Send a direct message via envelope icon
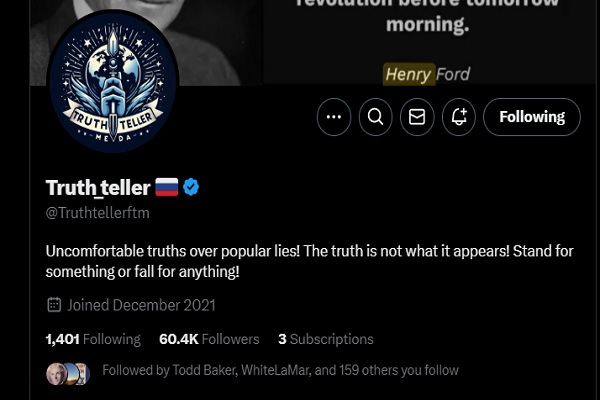The height and width of the screenshot is (400, 600). coord(417,117)
